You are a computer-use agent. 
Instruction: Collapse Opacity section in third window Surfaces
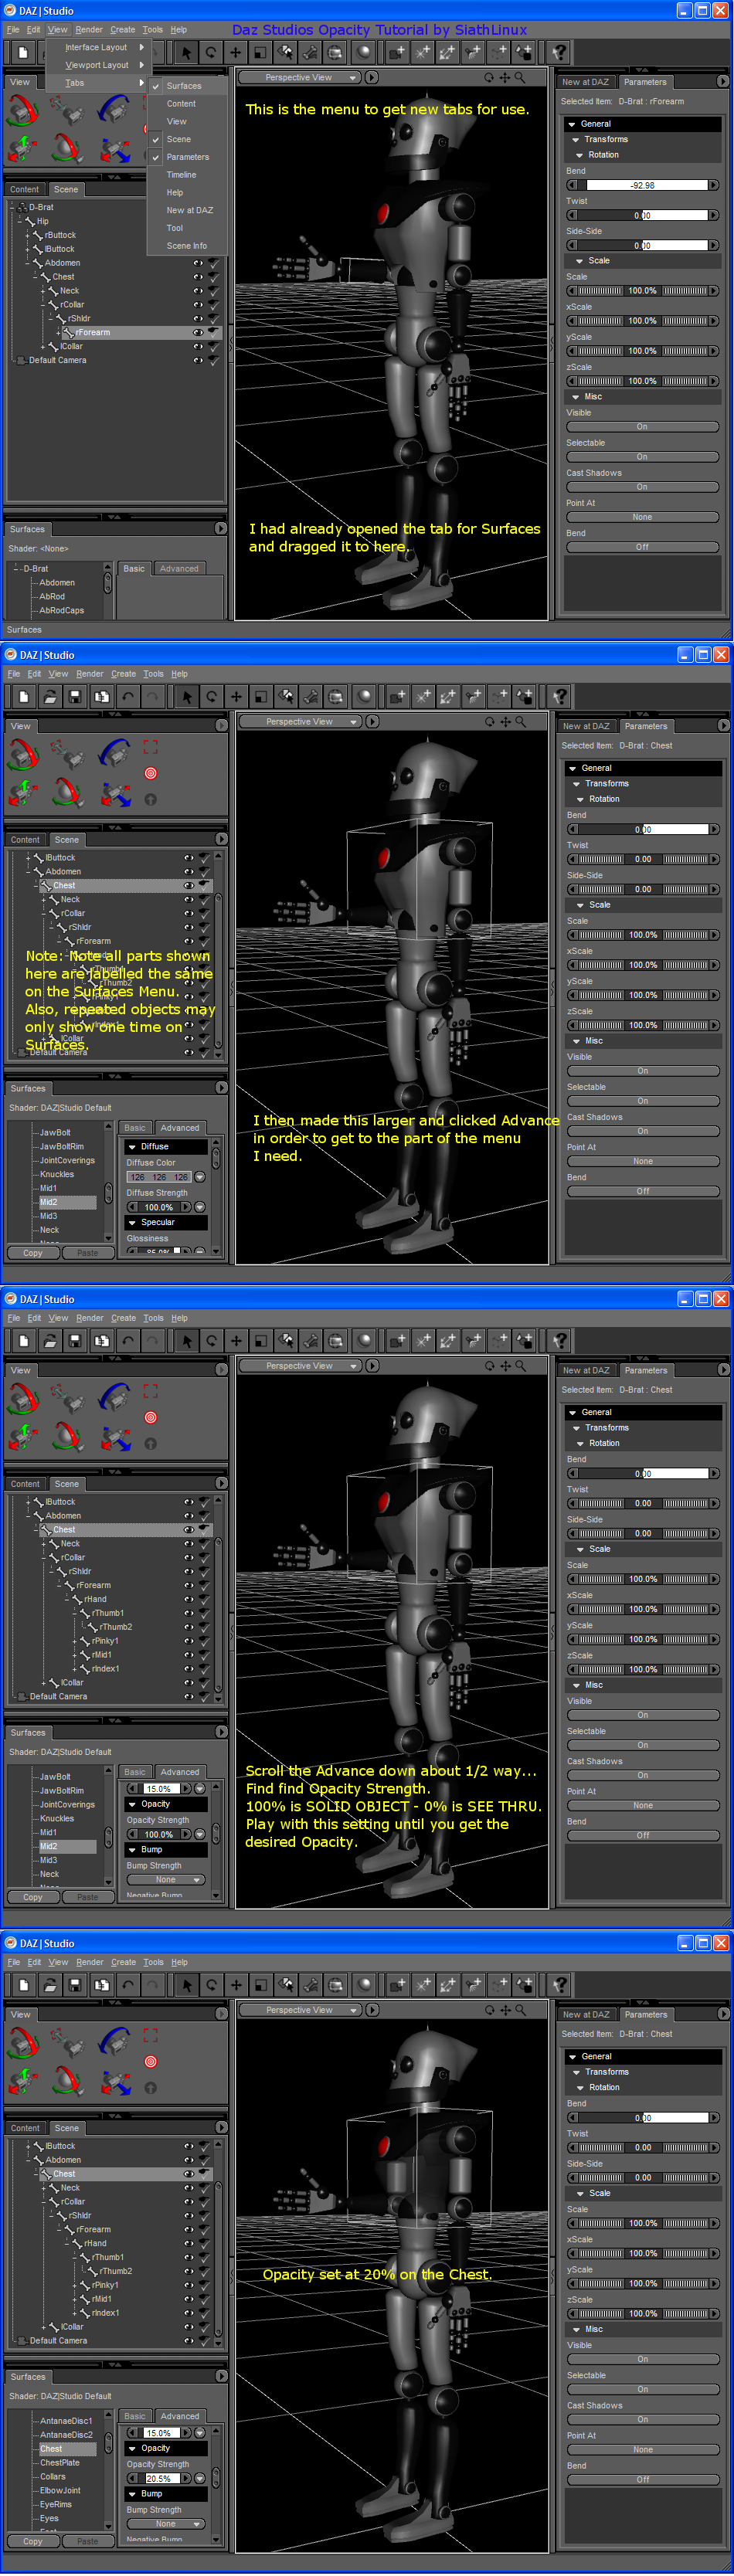tap(166, 1804)
